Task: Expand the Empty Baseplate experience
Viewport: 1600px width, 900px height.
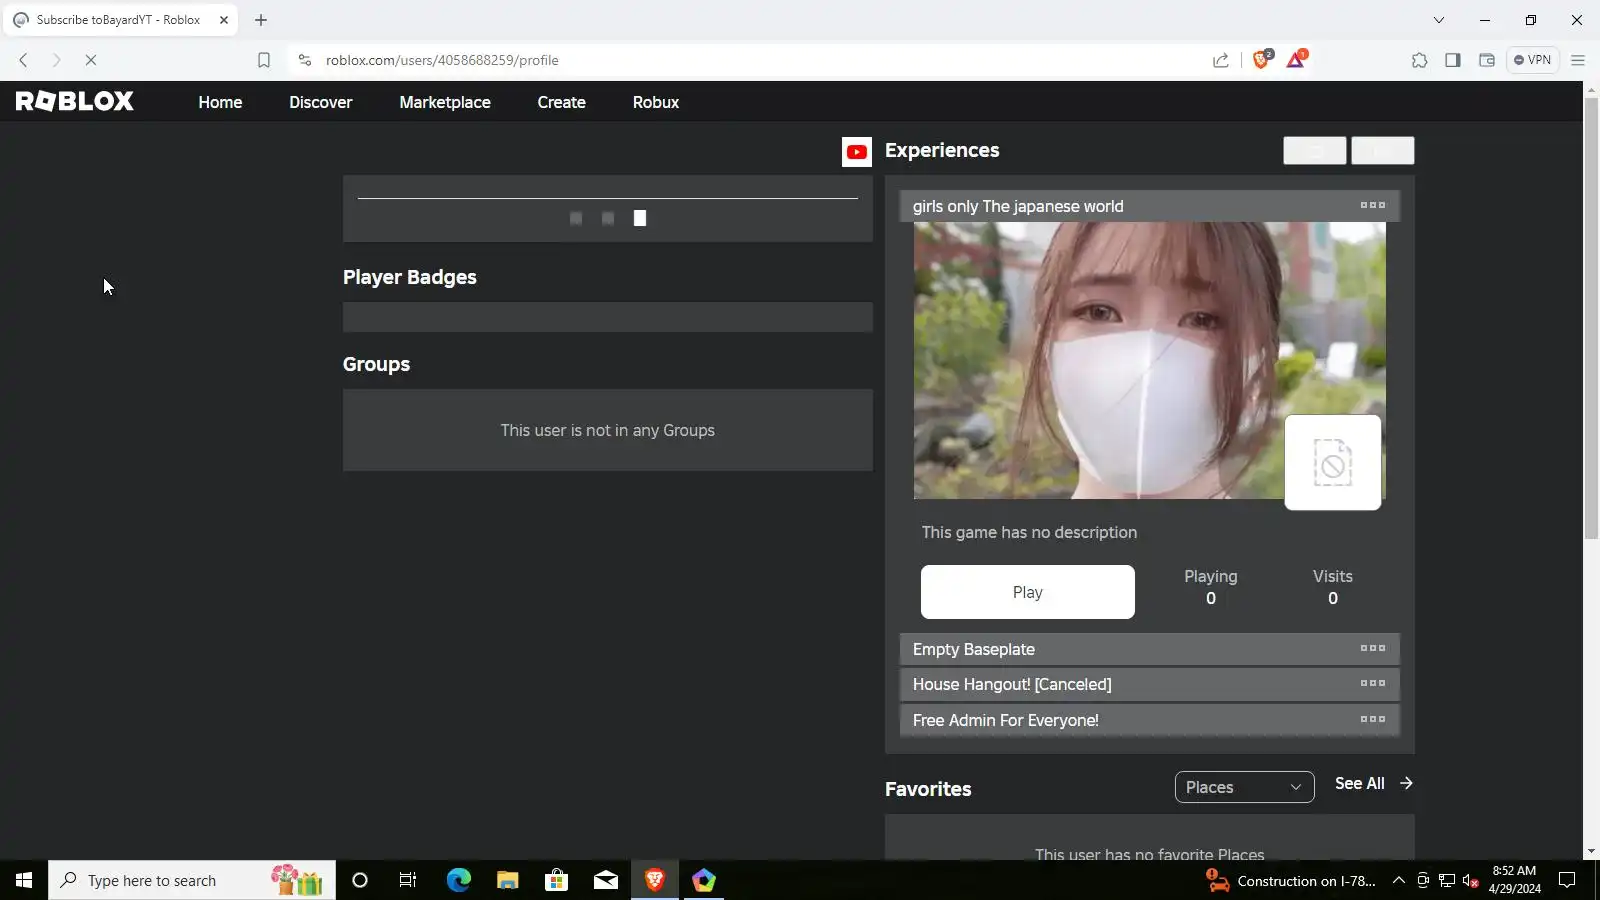Action: [x=1150, y=649]
